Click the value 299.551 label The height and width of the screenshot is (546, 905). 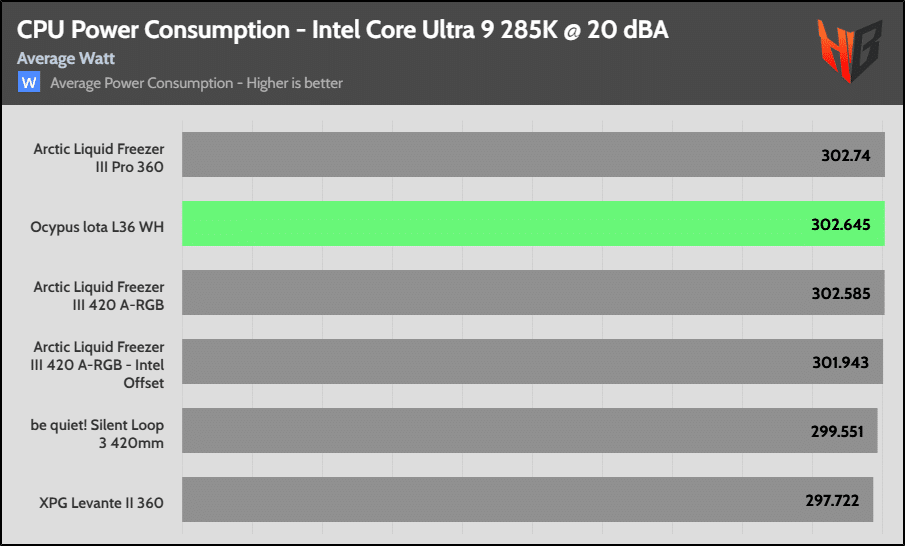[837, 431]
